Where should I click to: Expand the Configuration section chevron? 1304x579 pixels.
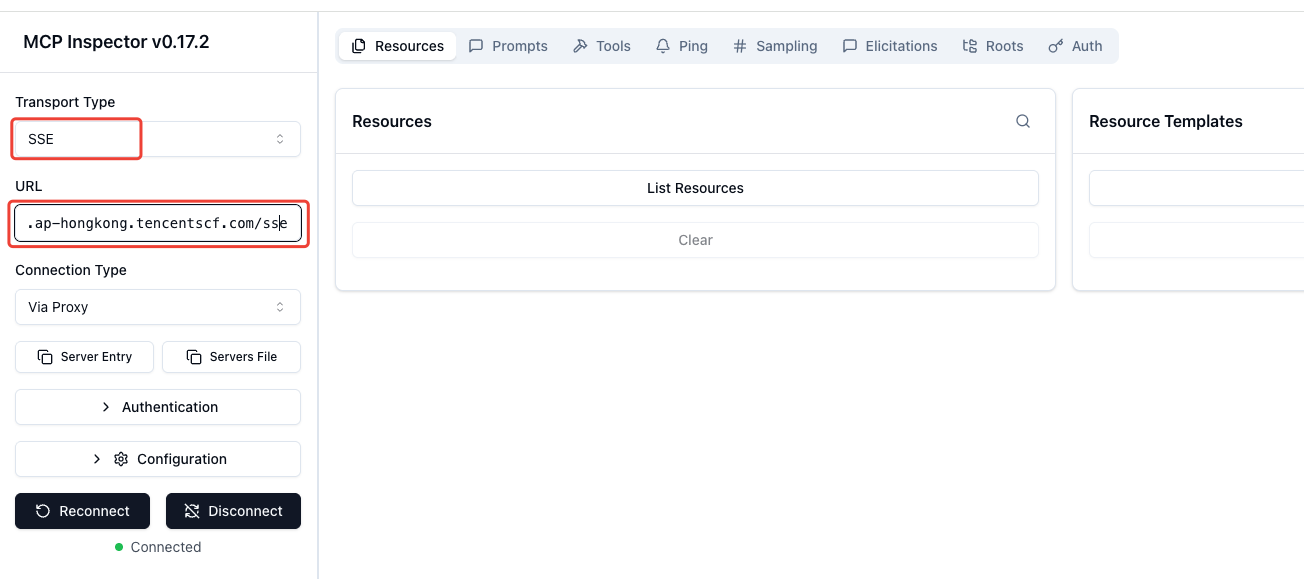(x=97, y=459)
